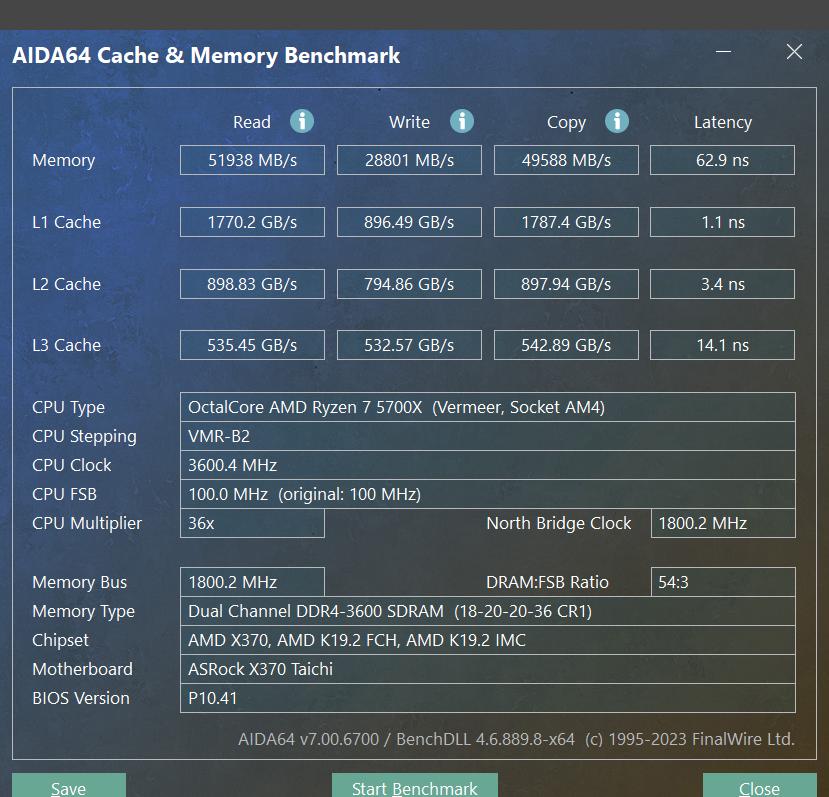Click Memory write value 28801 MB/s

409,160
